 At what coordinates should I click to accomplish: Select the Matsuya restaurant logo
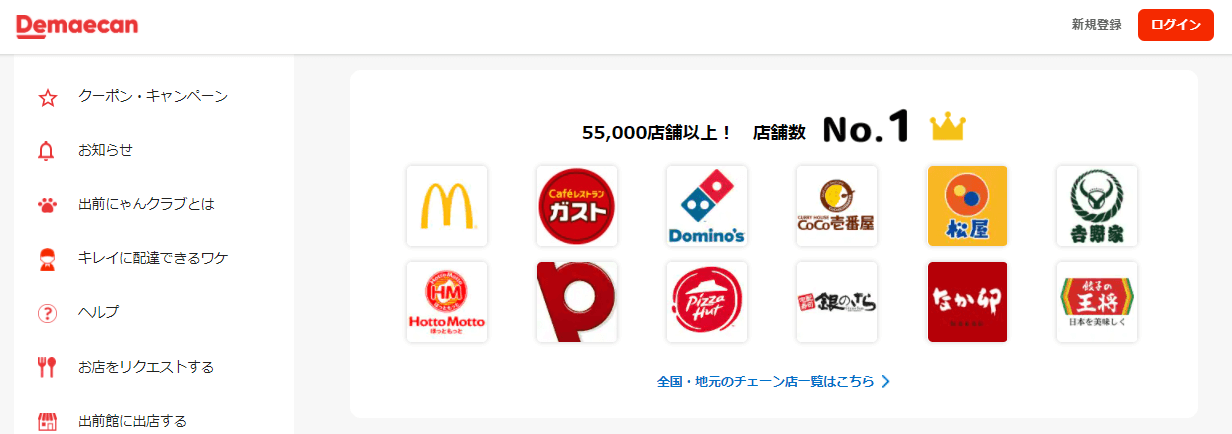tap(967, 206)
